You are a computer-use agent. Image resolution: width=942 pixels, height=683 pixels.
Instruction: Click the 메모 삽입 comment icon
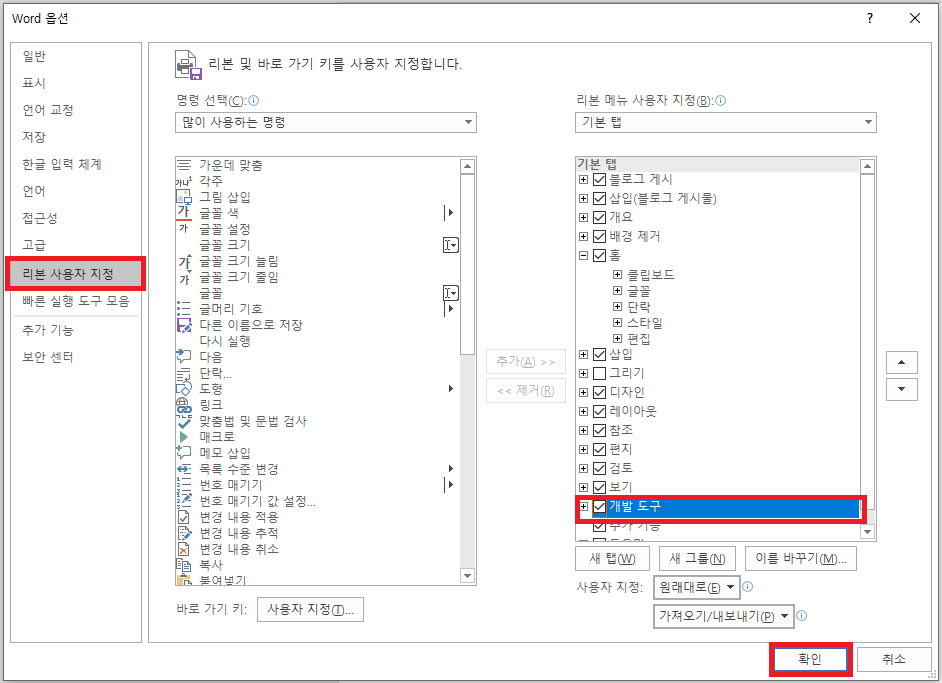tap(184, 452)
